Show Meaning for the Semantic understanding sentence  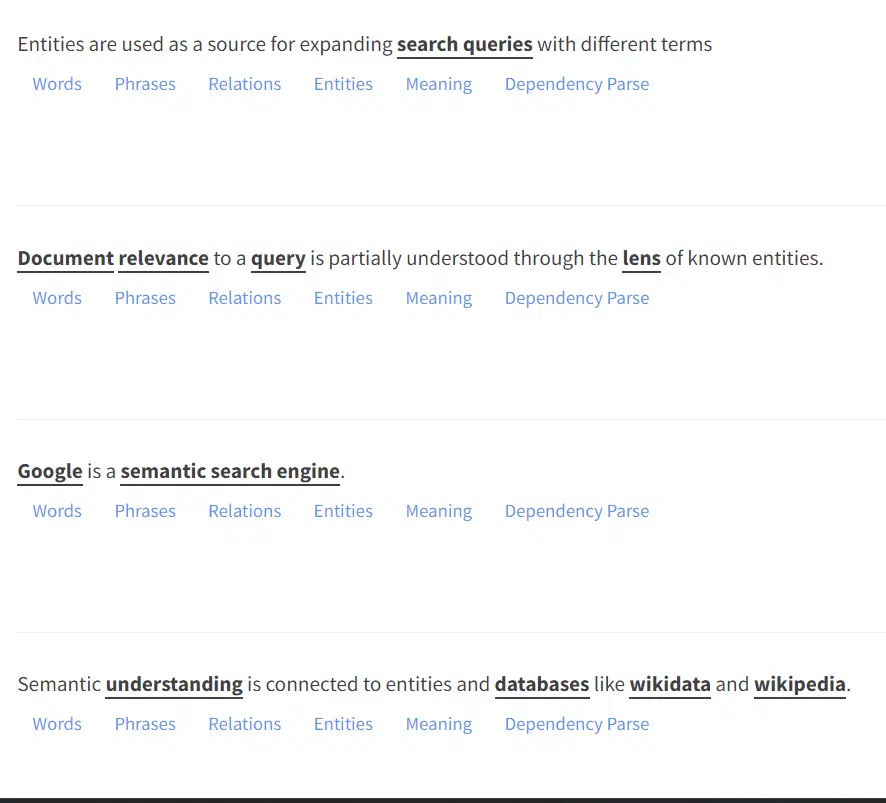438,724
